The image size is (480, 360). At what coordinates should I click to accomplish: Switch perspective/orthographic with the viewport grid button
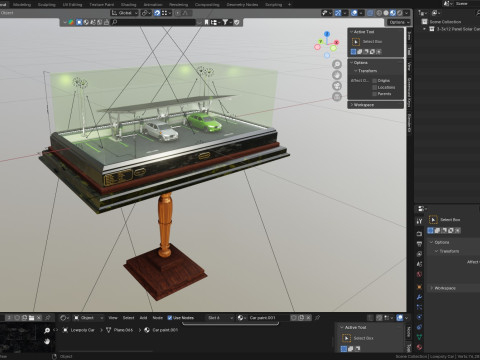pos(337,97)
